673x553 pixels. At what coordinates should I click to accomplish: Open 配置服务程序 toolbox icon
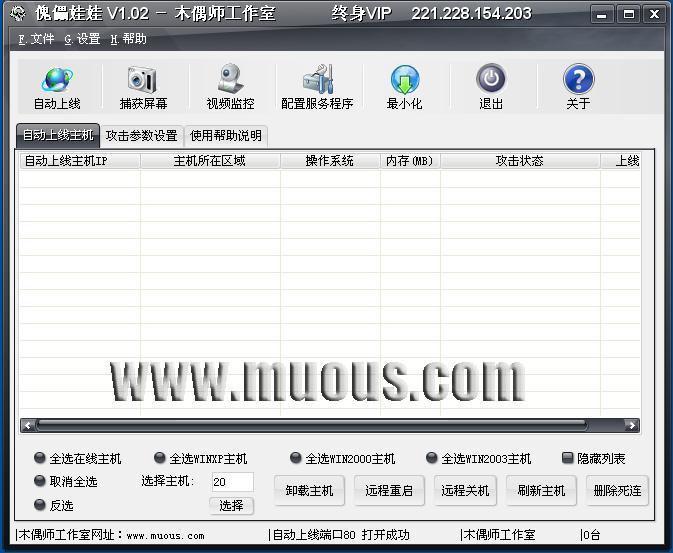point(318,79)
